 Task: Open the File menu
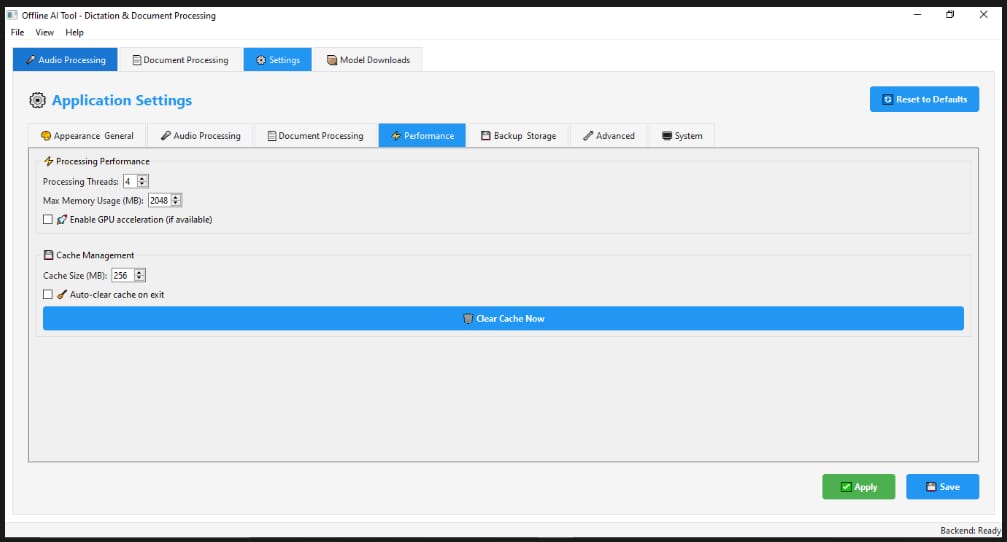[17, 32]
